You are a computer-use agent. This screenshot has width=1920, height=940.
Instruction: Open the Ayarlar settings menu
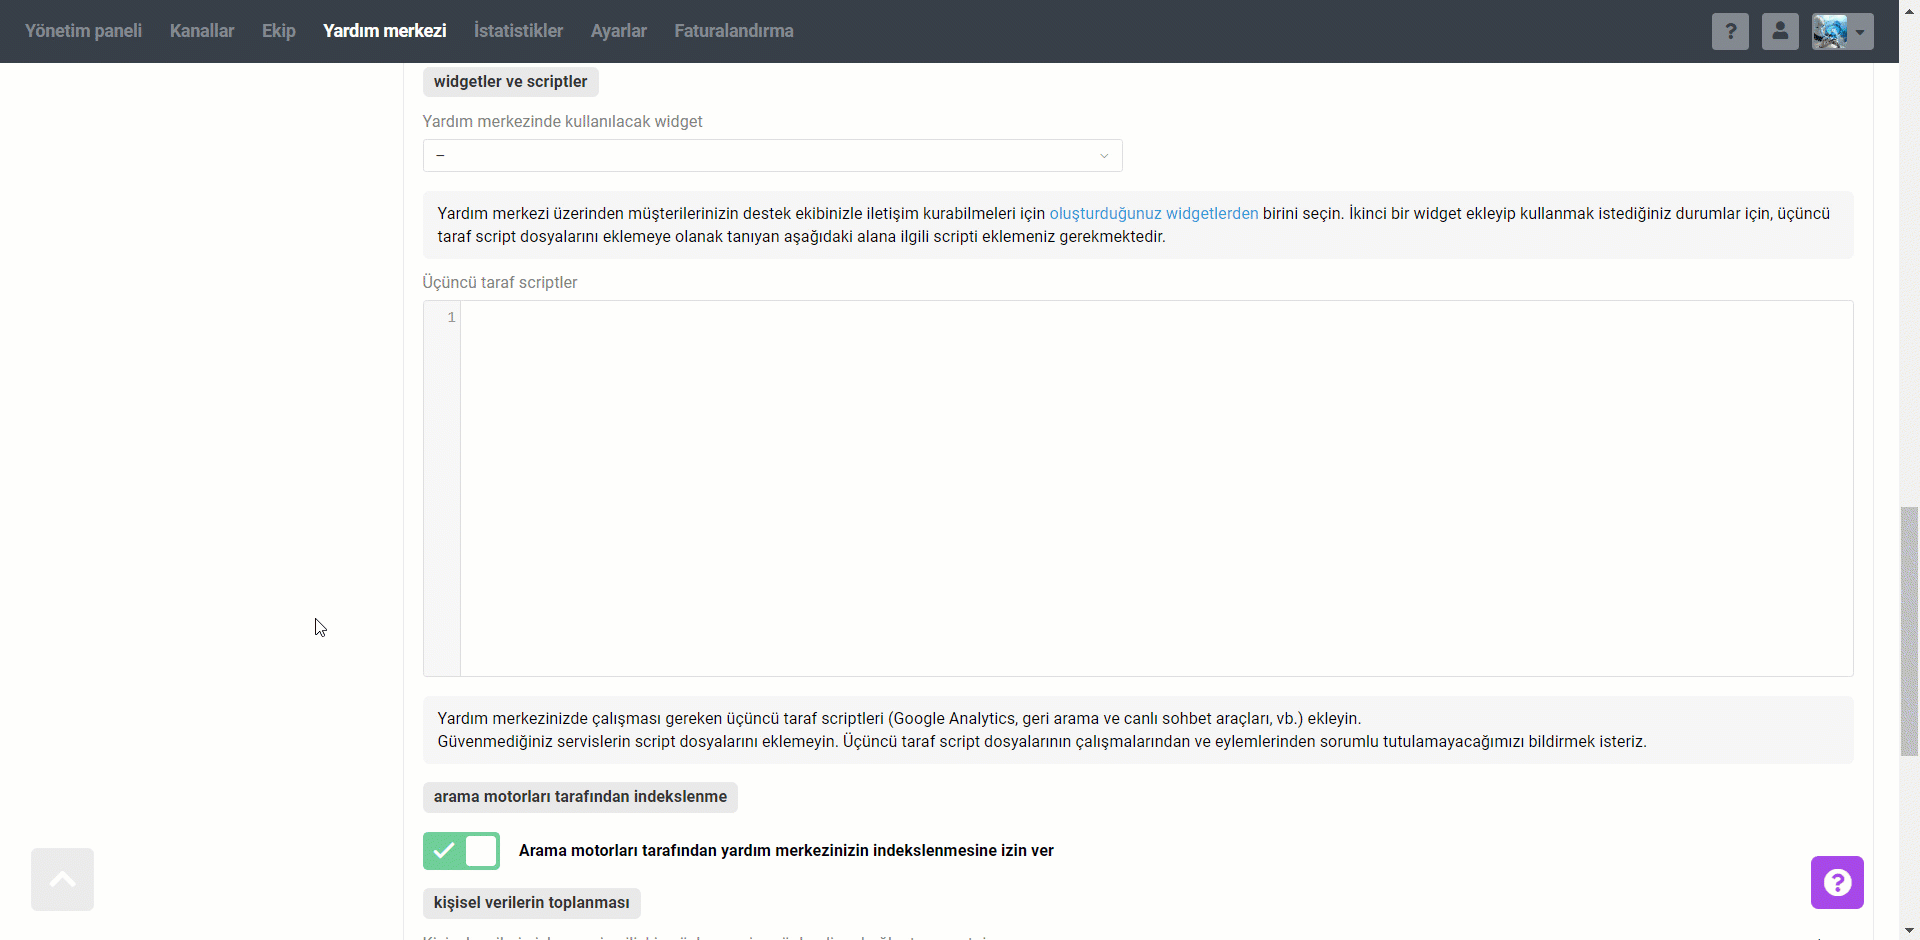coord(618,31)
